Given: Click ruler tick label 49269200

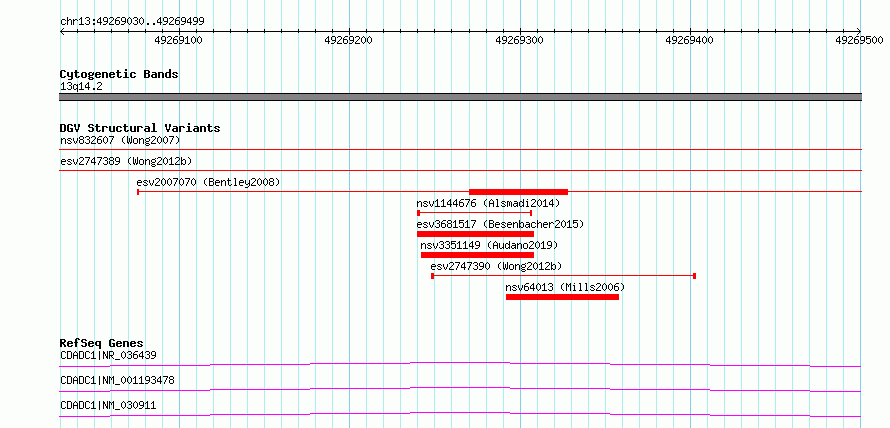Looking at the screenshot, I should click(349, 40).
